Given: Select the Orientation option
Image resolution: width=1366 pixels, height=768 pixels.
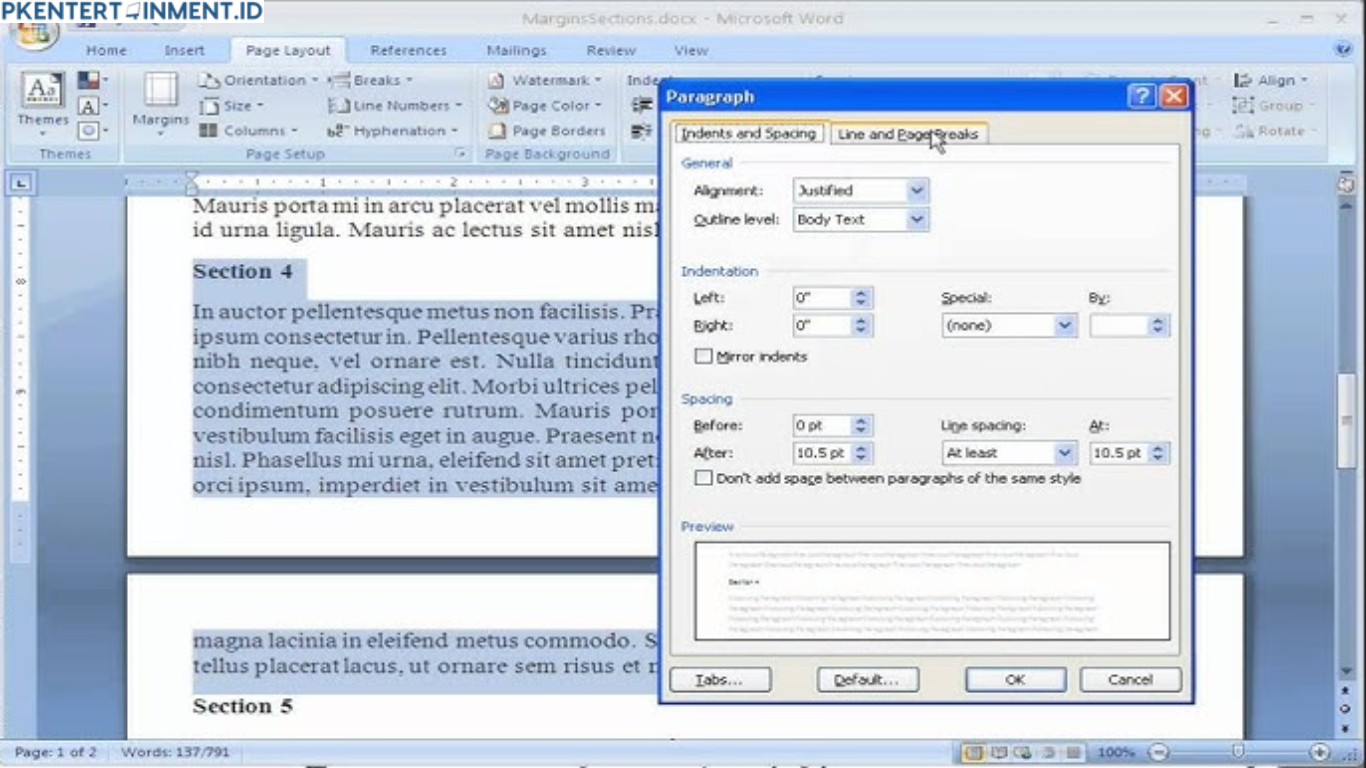Looking at the screenshot, I should [x=258, y=80].
